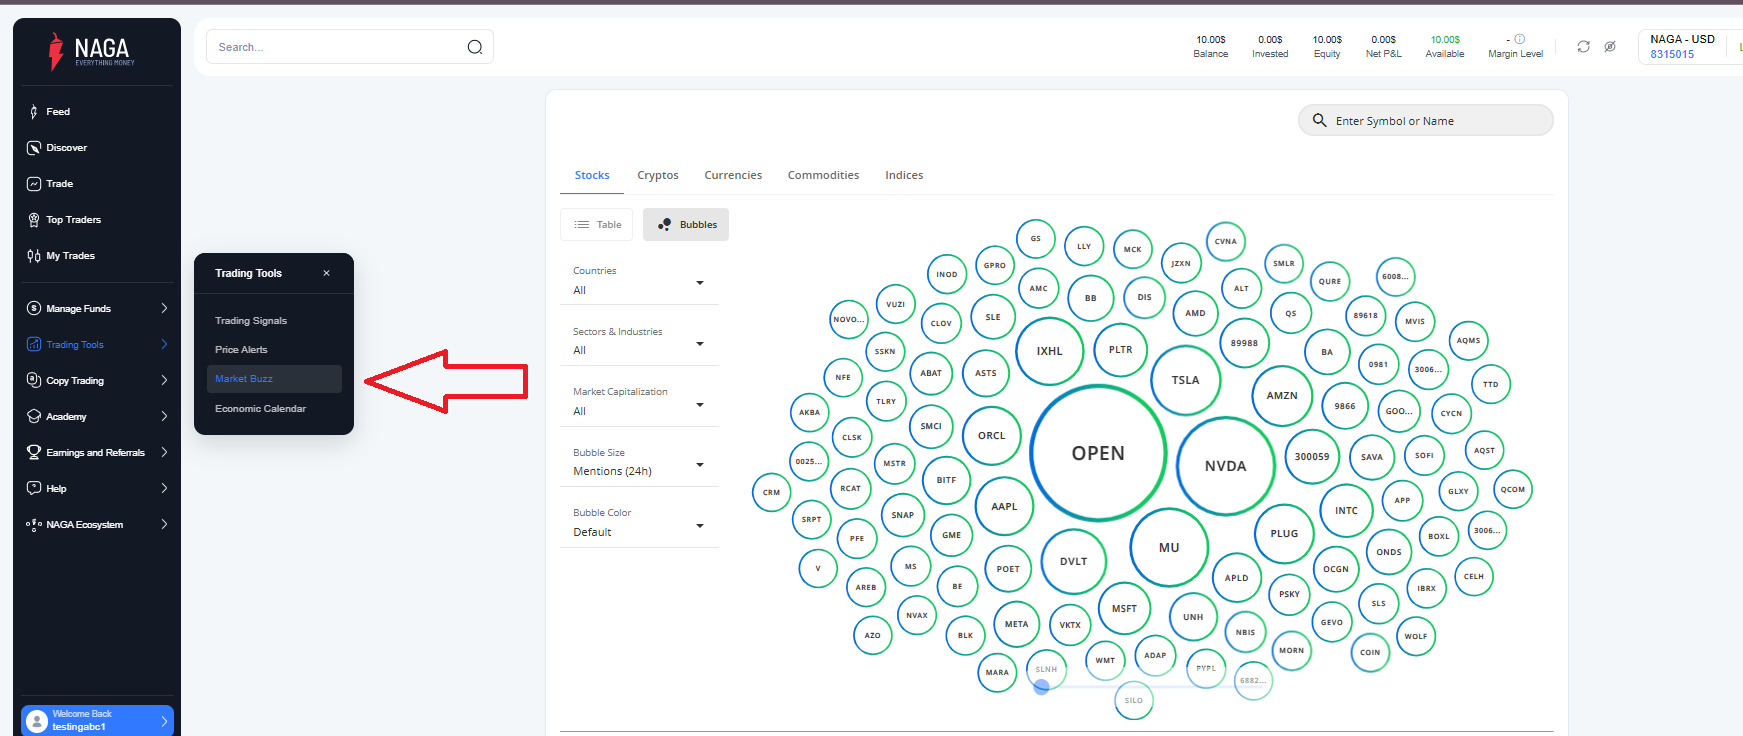Screen dimensions: 1743x736
Task: Click the magnifier icon in top search
Action: click(x=475, y=47)
